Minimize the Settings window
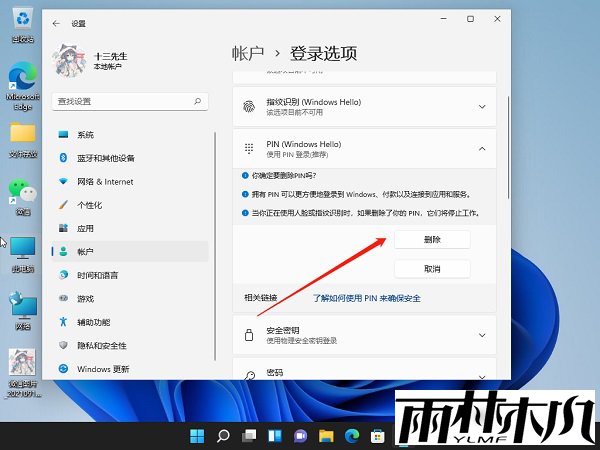600x450 pixels. (x=444, y=19)
